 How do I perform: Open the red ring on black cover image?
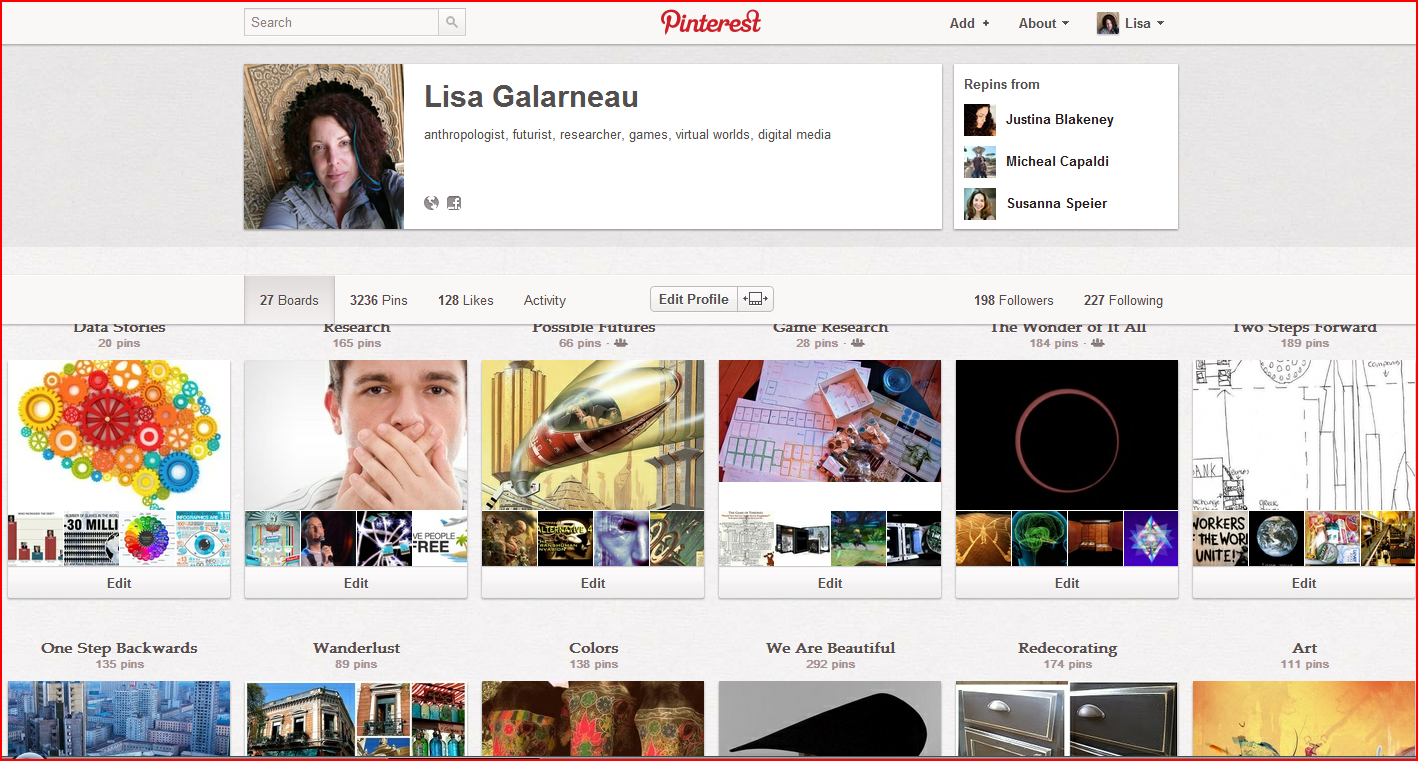tap(1067, 435)
